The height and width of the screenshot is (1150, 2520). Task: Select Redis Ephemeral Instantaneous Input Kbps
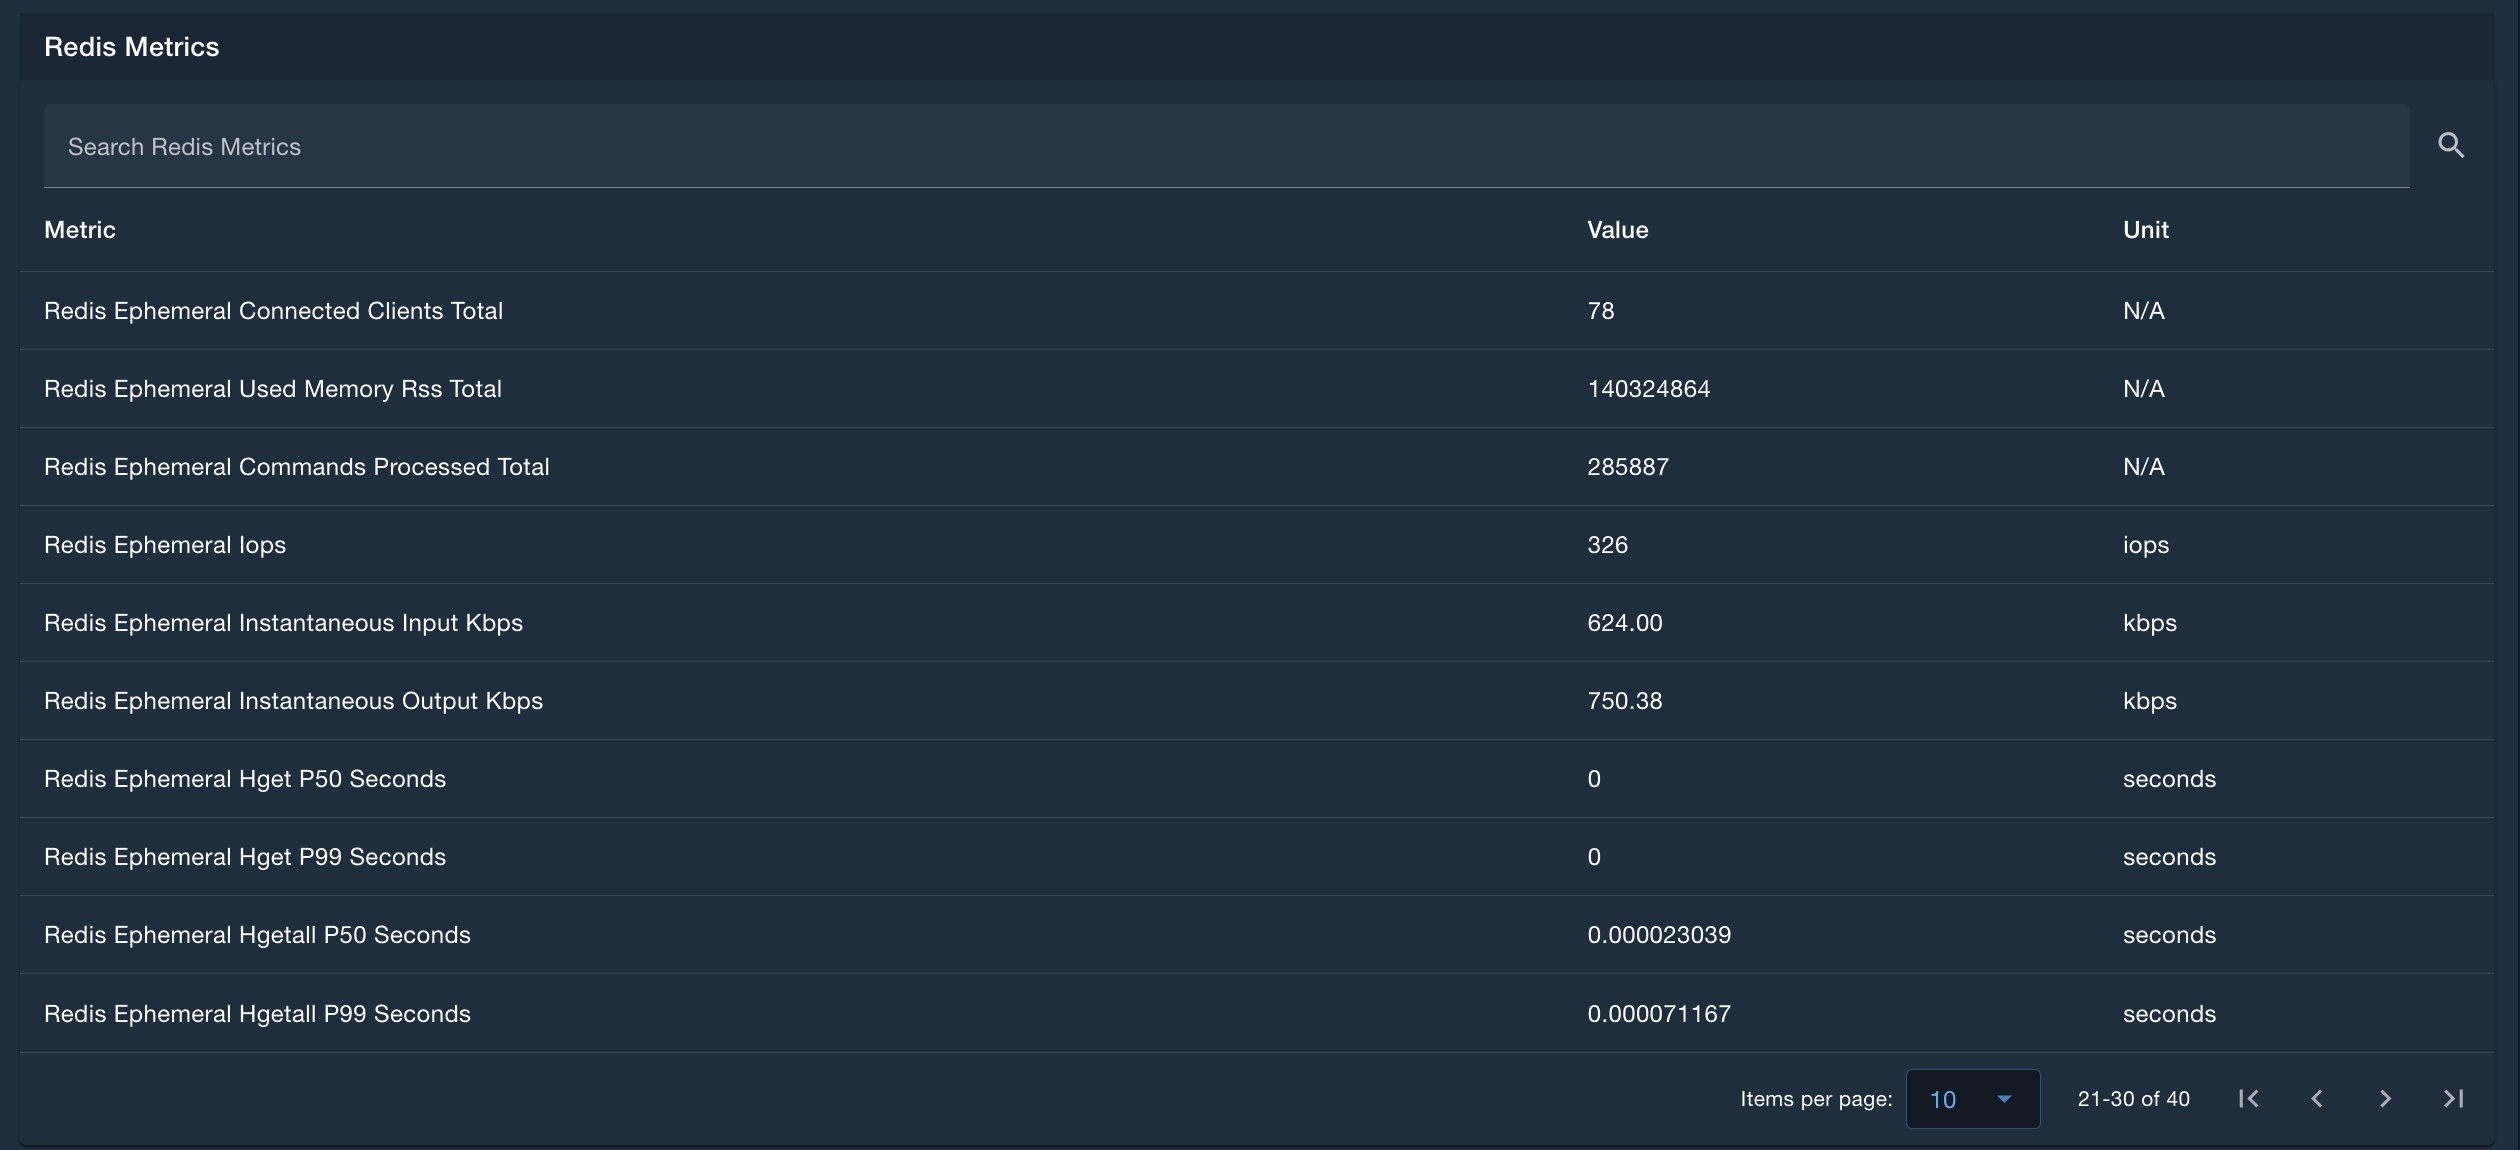[1256, 623]
